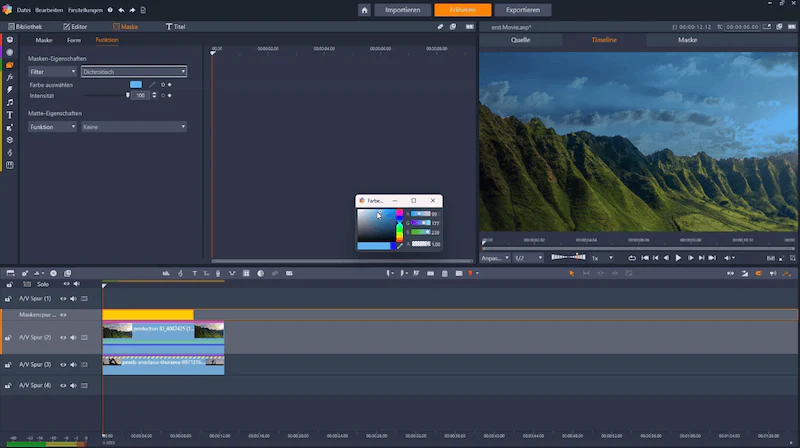Toggle loop playback icon
Viewport: 800px width, 448px height.
click(x=632, y=258)
